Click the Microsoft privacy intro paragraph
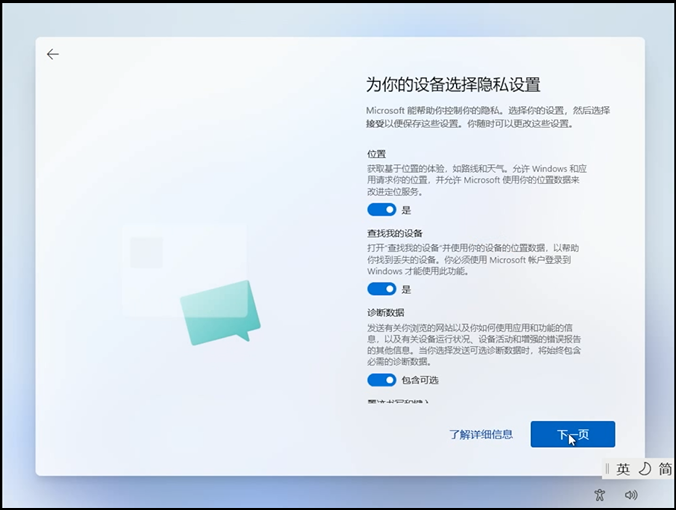Viewport: 676px width, 510px height. click(487, 116)
